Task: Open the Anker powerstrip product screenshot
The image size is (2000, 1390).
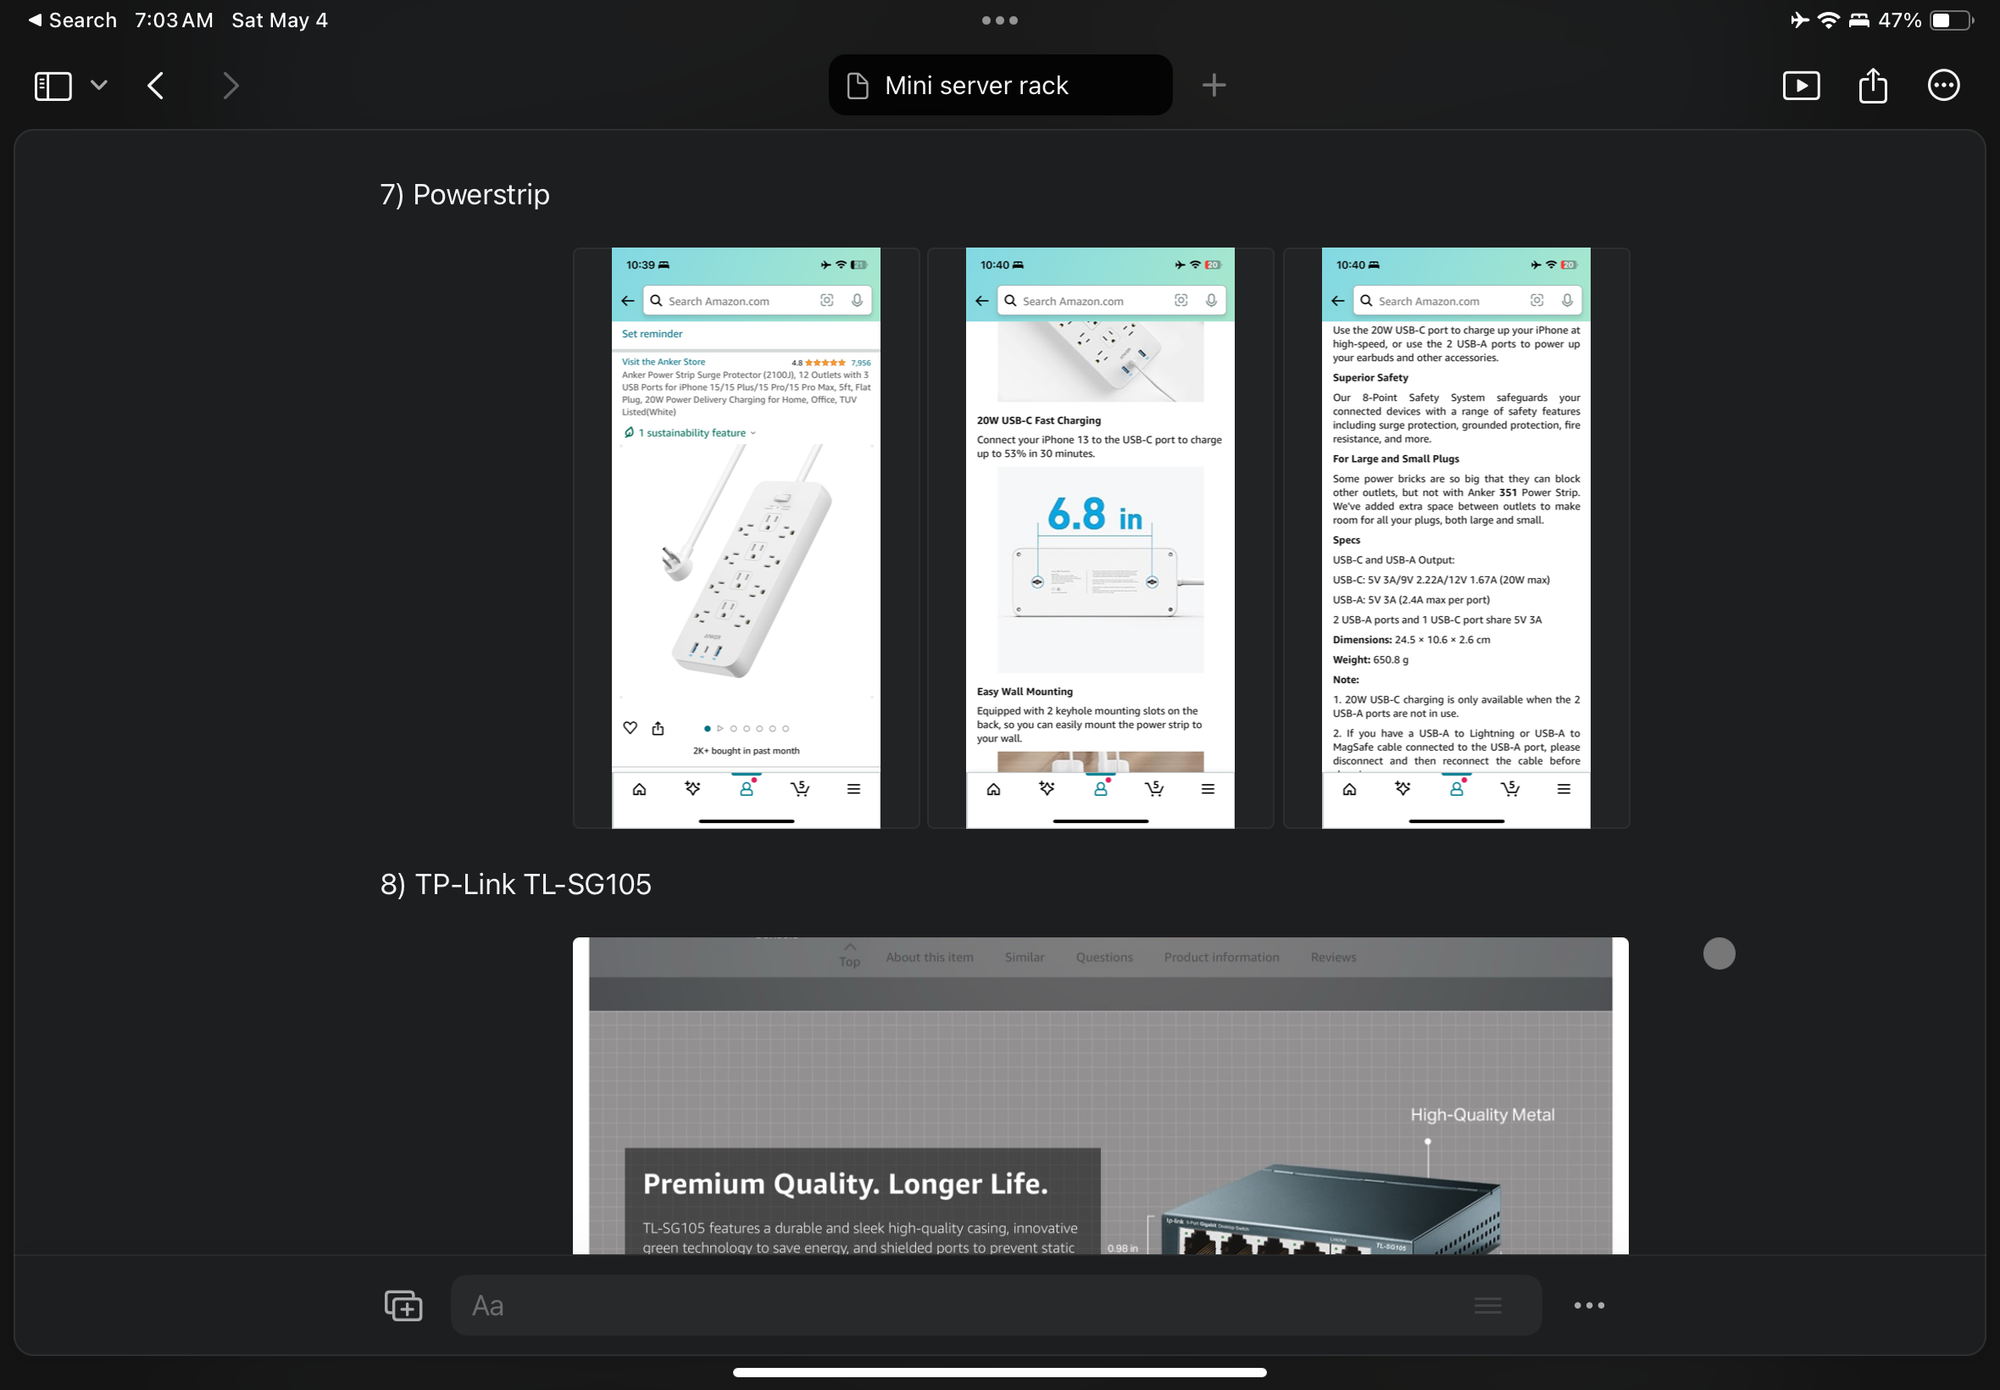Action: [x=746, y=538]
